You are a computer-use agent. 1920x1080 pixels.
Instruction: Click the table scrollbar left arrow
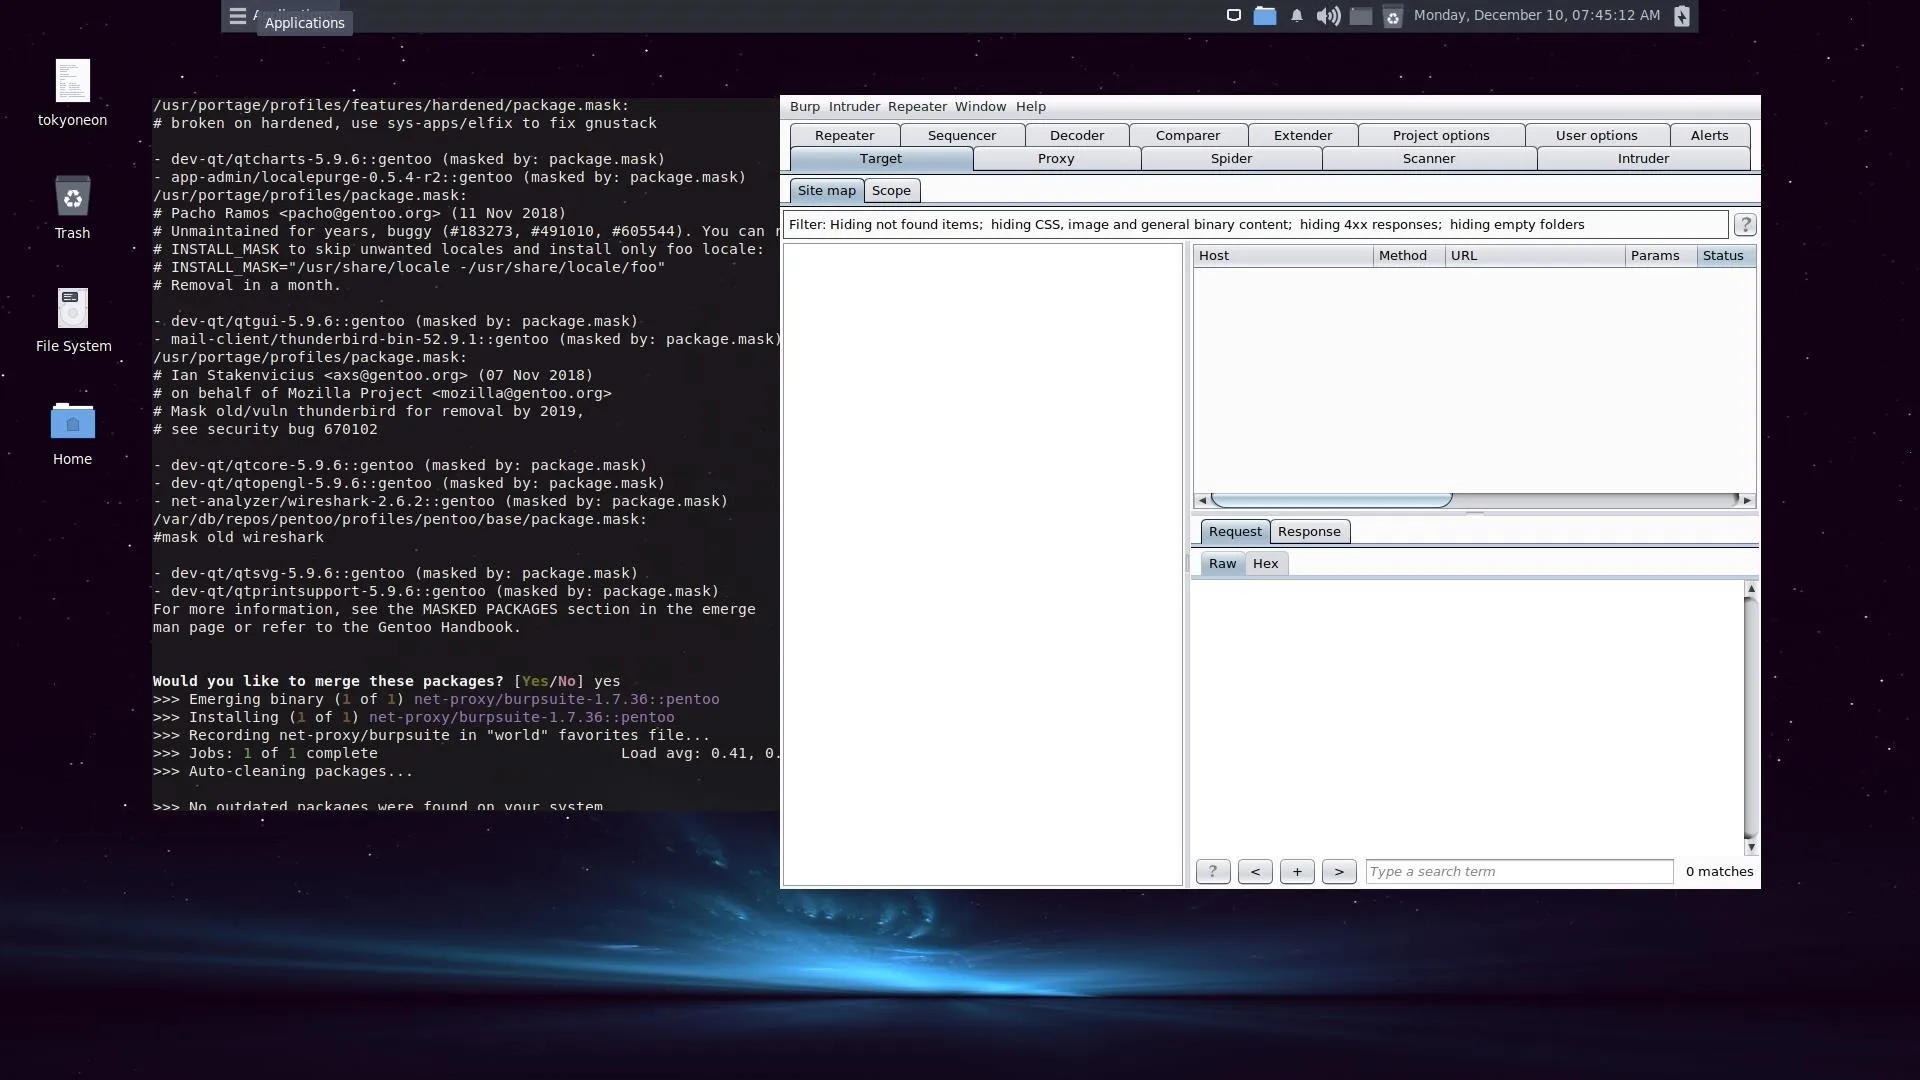[1201, 500]
